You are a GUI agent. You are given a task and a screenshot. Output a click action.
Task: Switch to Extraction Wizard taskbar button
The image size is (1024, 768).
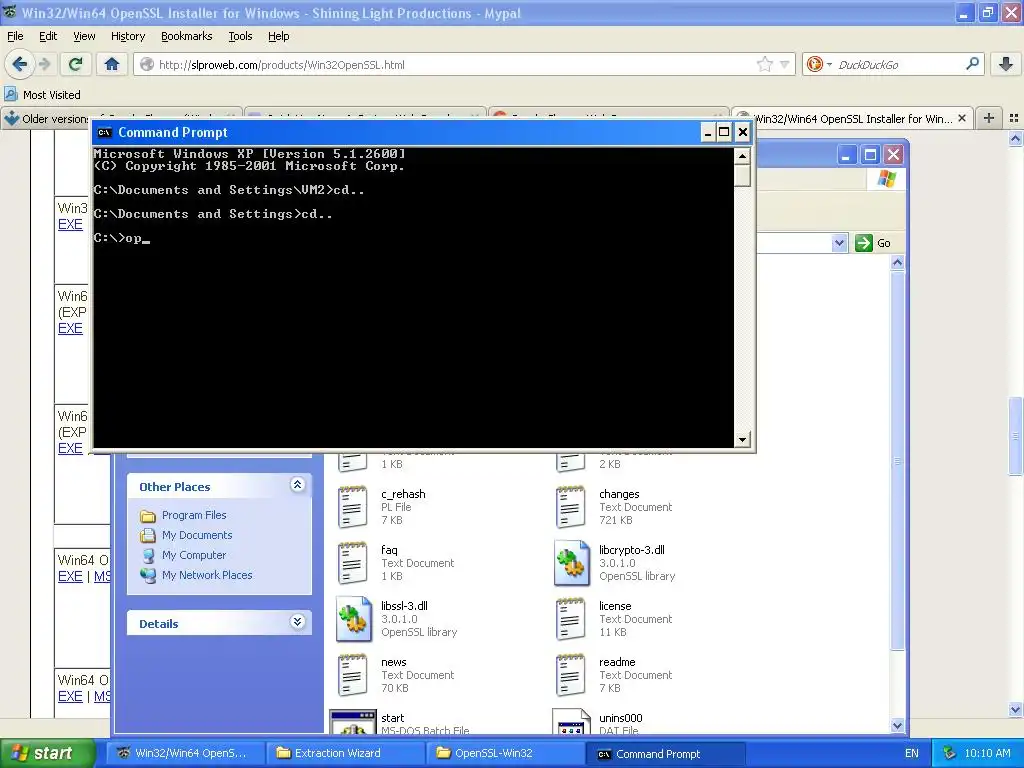(x=346, y=754)
